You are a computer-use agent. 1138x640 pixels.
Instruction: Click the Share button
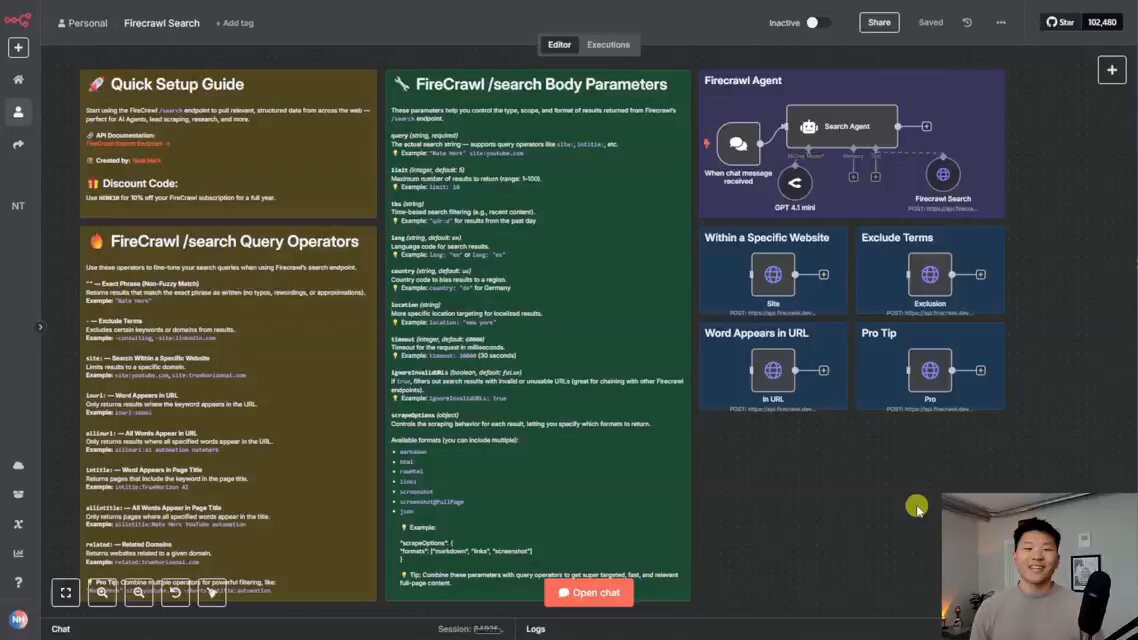[879, 22]
